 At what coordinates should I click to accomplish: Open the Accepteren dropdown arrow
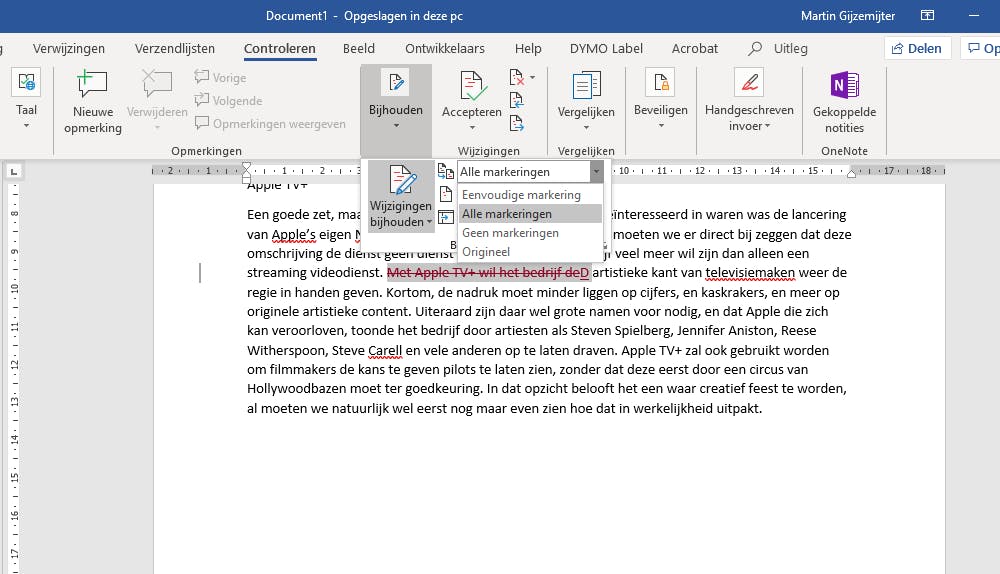472,128
